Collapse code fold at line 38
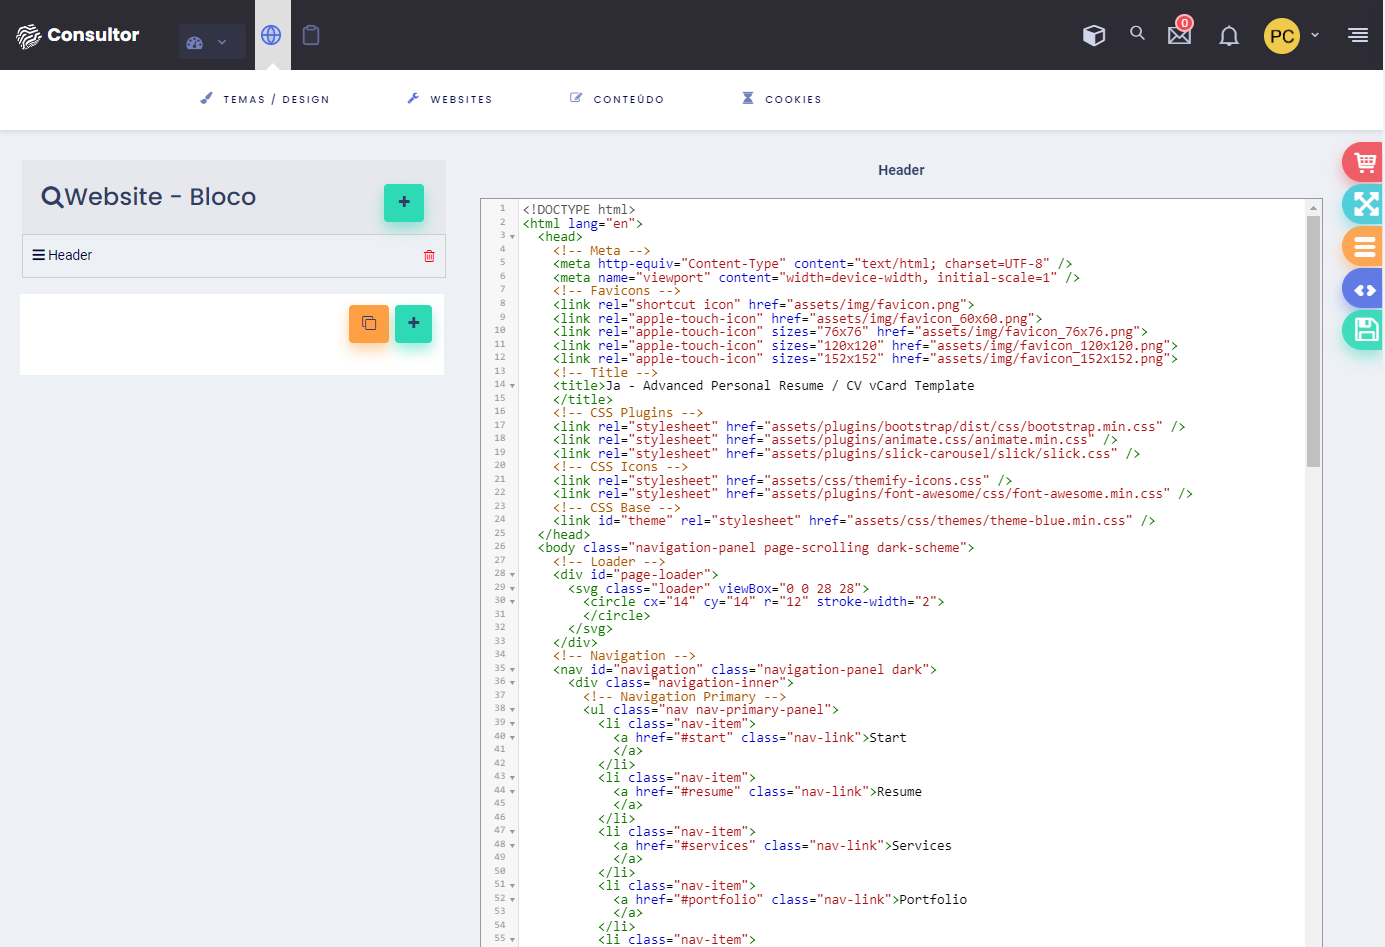The image size is (1385, 947). click(x=513, y=710)
